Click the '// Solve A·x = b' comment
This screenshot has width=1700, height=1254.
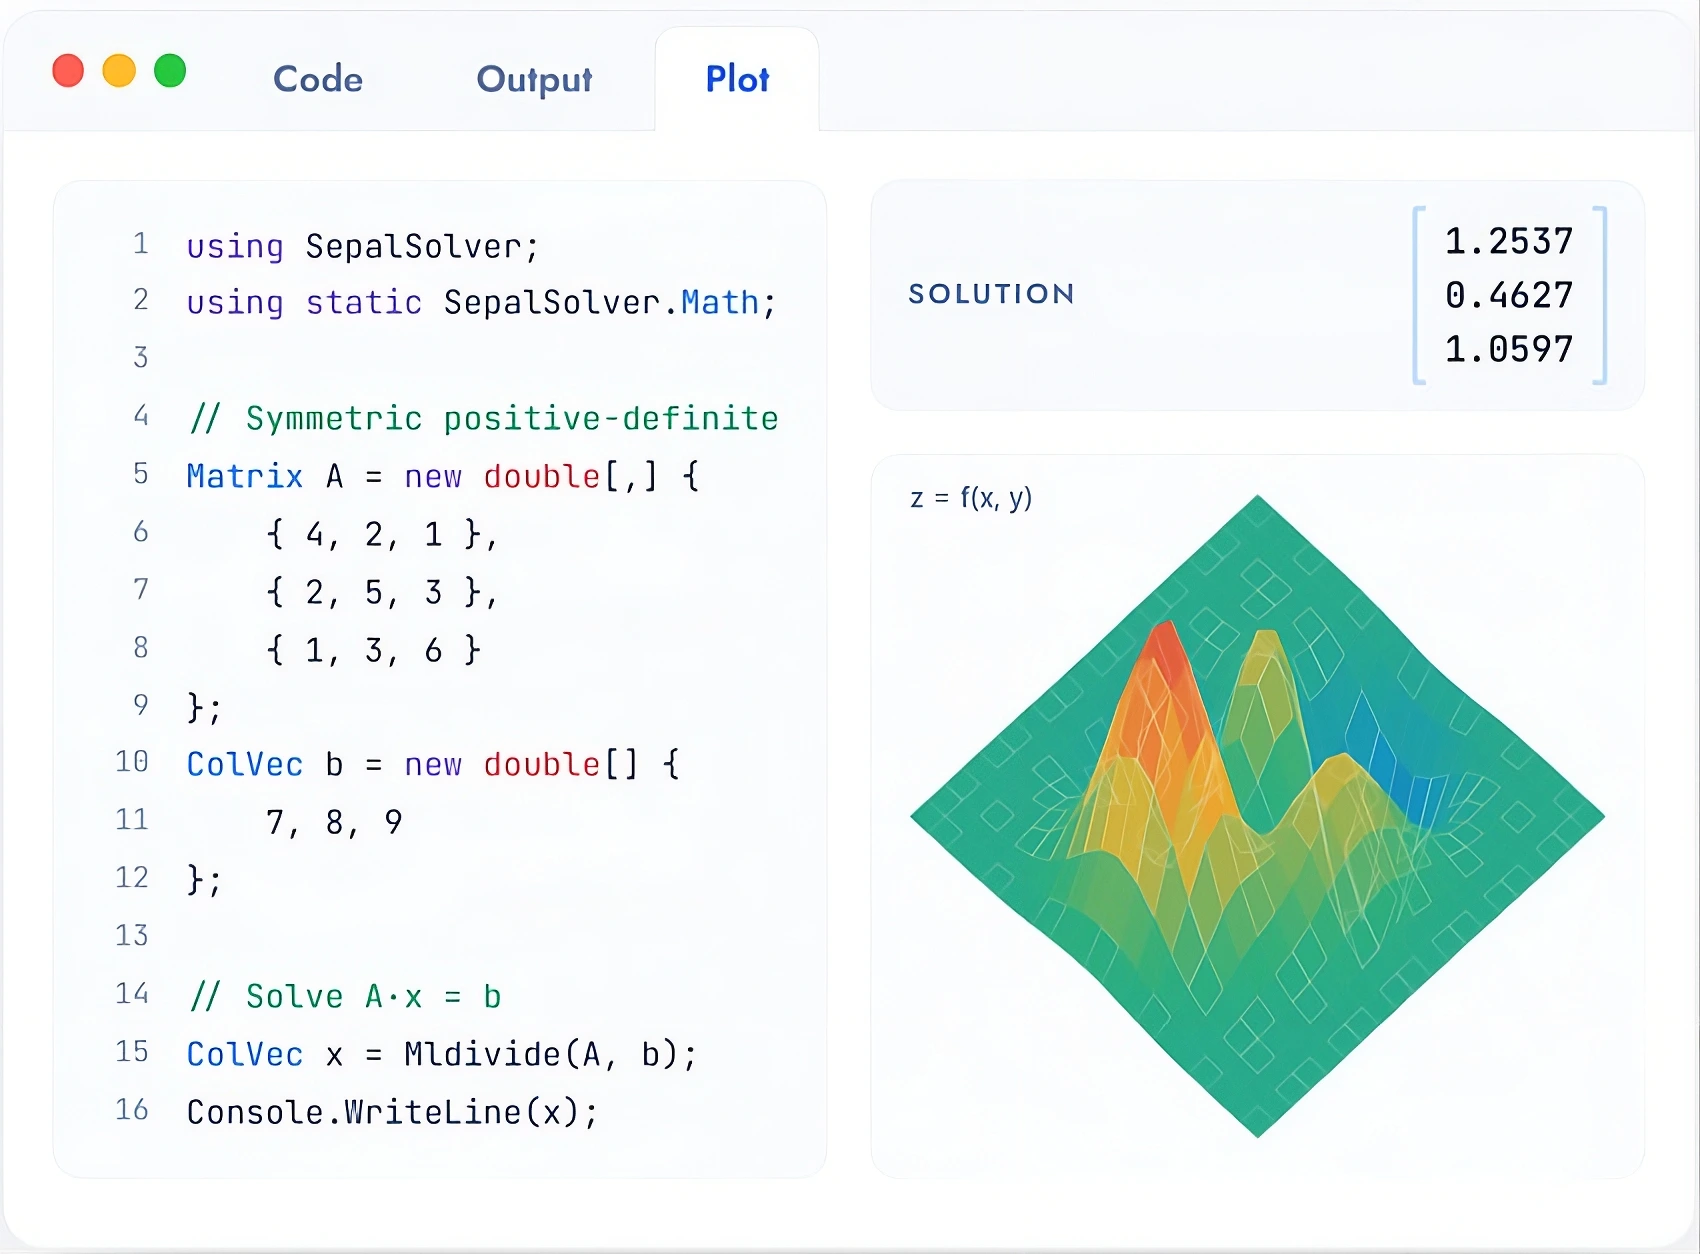[x=345, y=996]
